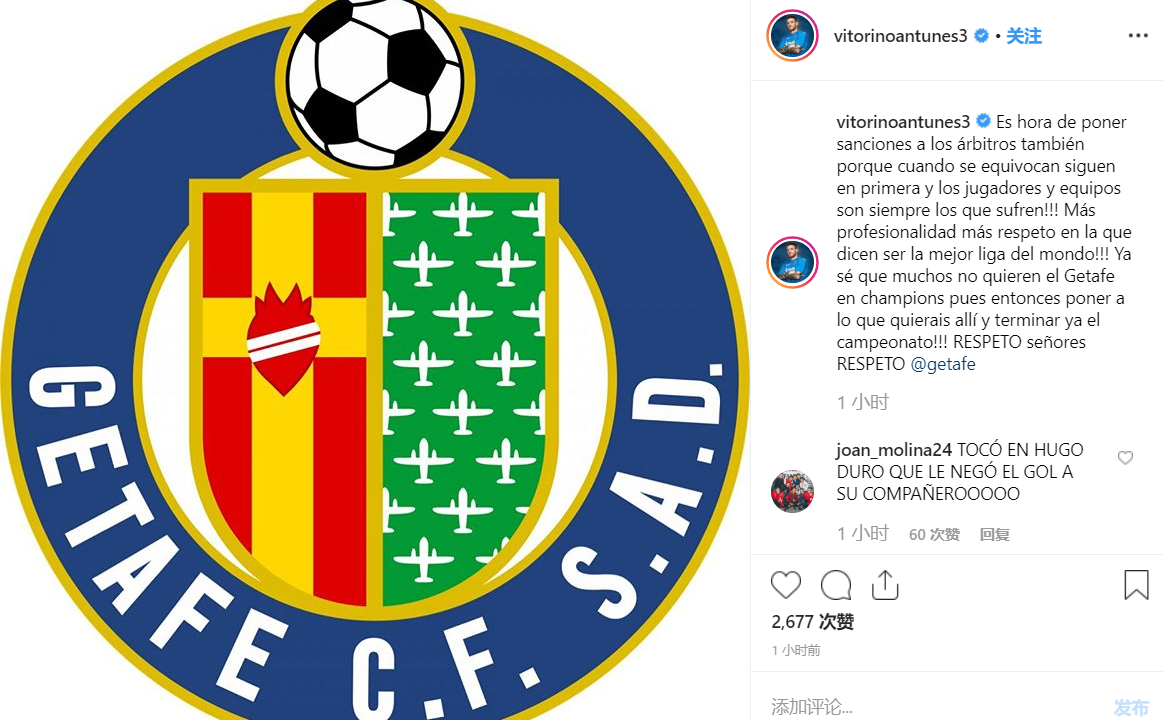The image size is (1163, 720).
Task: Open the vitorinoantunes3 header profile avatar
Action: point(792,36)
